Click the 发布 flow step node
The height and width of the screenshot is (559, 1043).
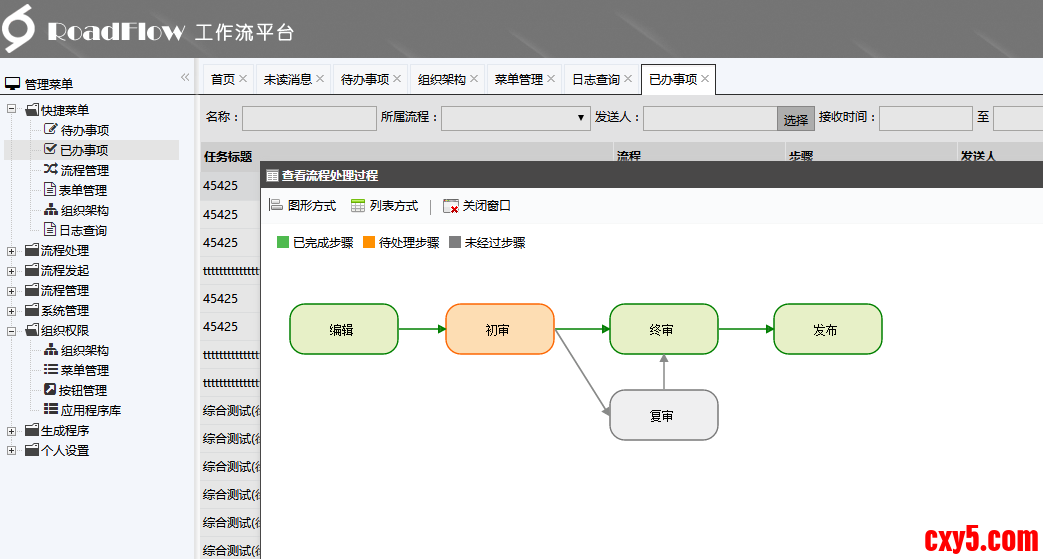(827, 329)
